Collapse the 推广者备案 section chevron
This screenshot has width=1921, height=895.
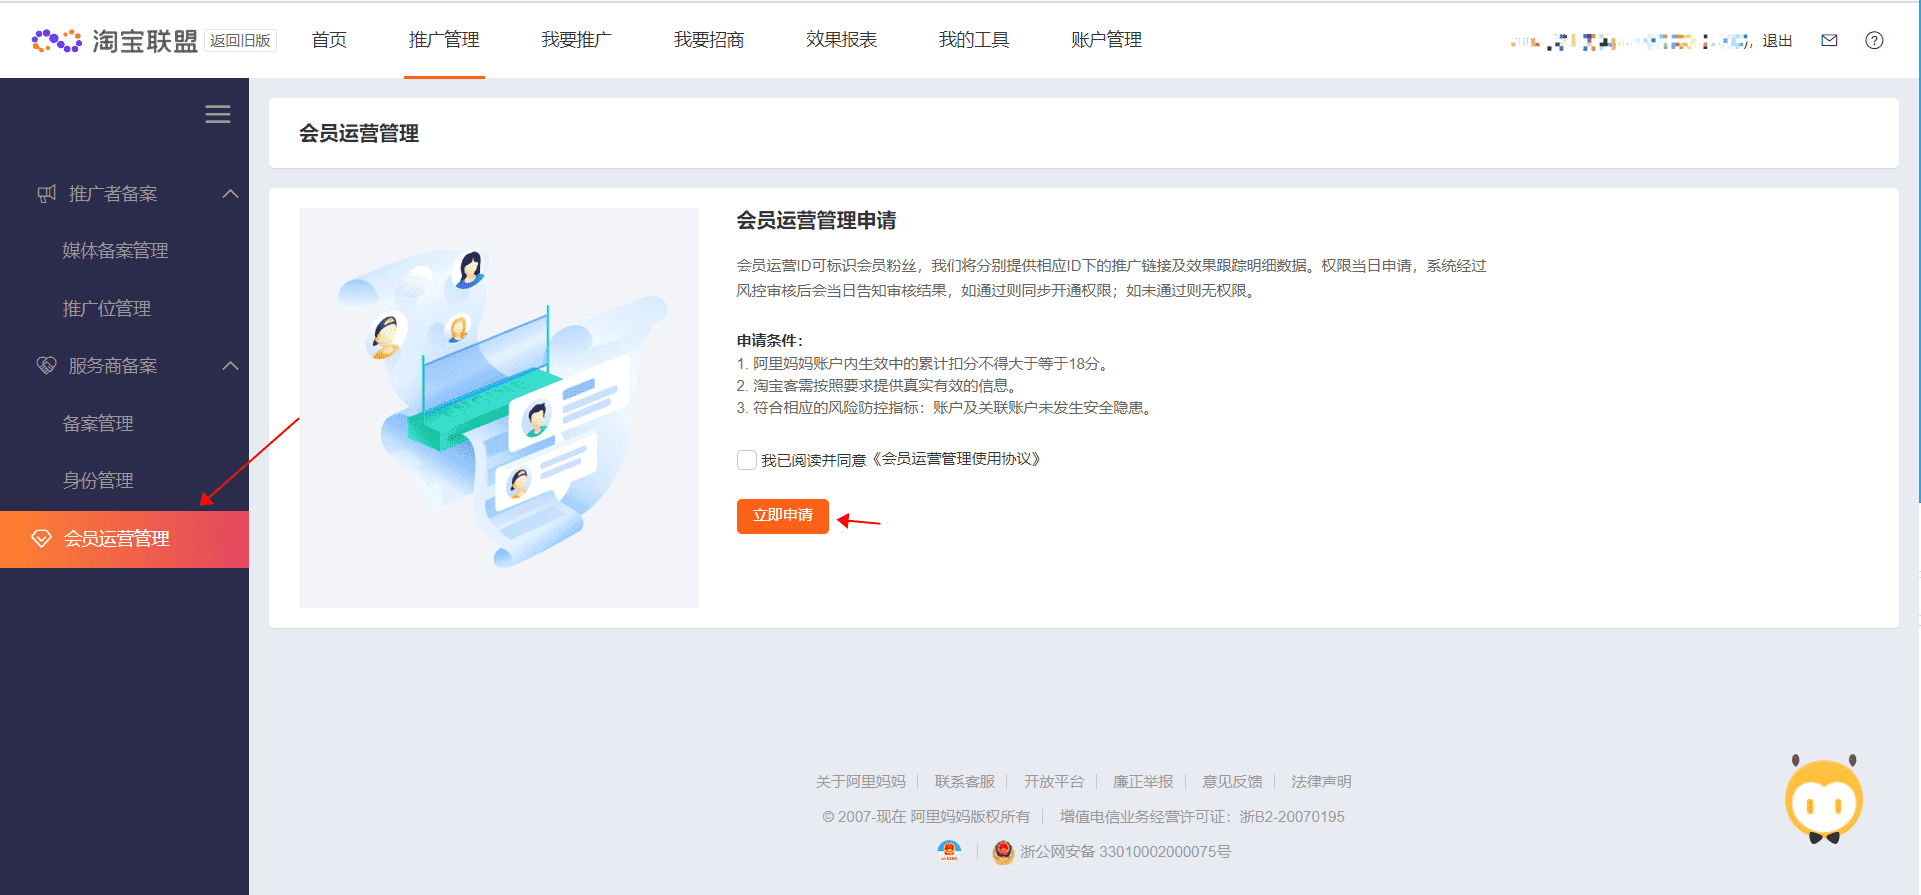click(x=230, y=194)
